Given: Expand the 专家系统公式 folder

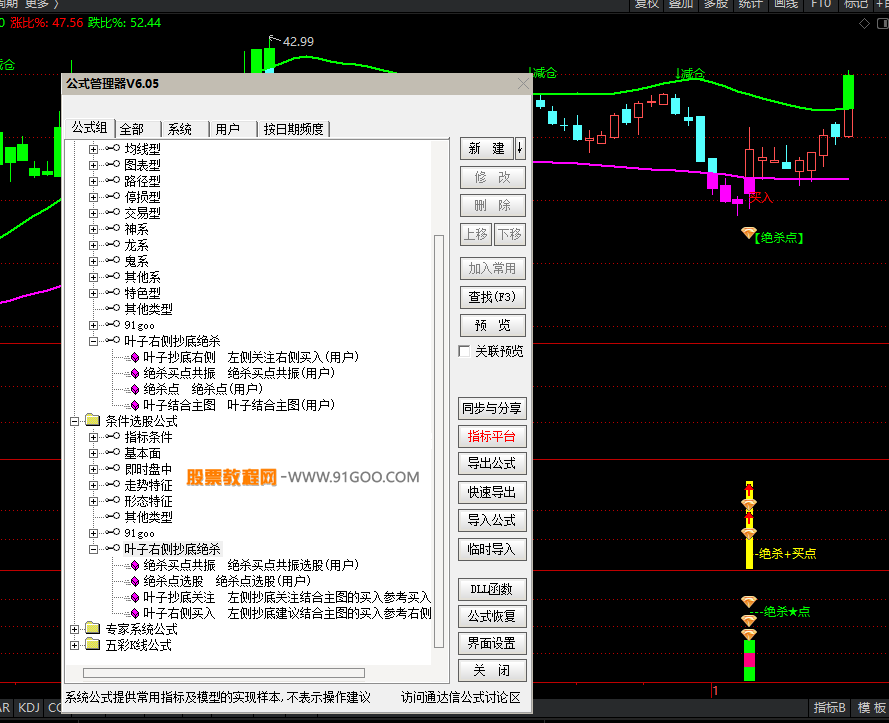Looking at the screenshot, I should (74, 629).
